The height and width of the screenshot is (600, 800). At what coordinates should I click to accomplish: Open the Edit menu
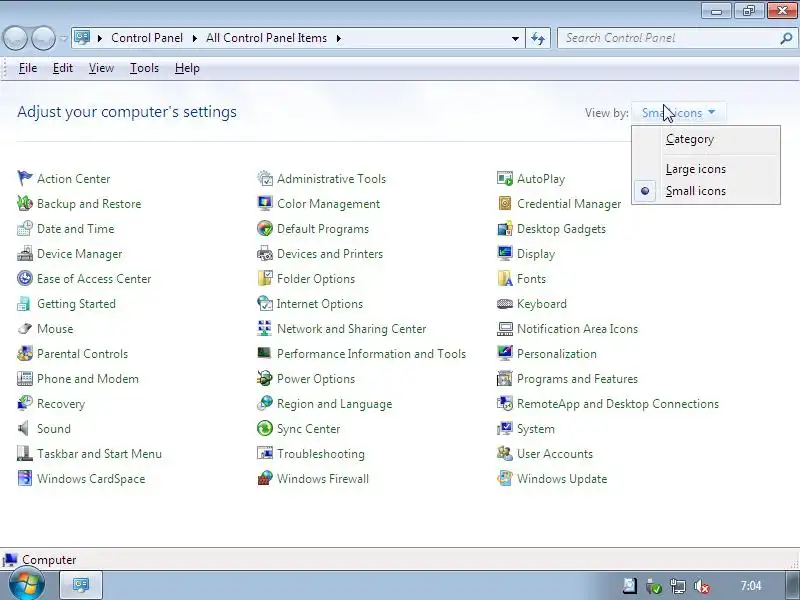(63, 68)
